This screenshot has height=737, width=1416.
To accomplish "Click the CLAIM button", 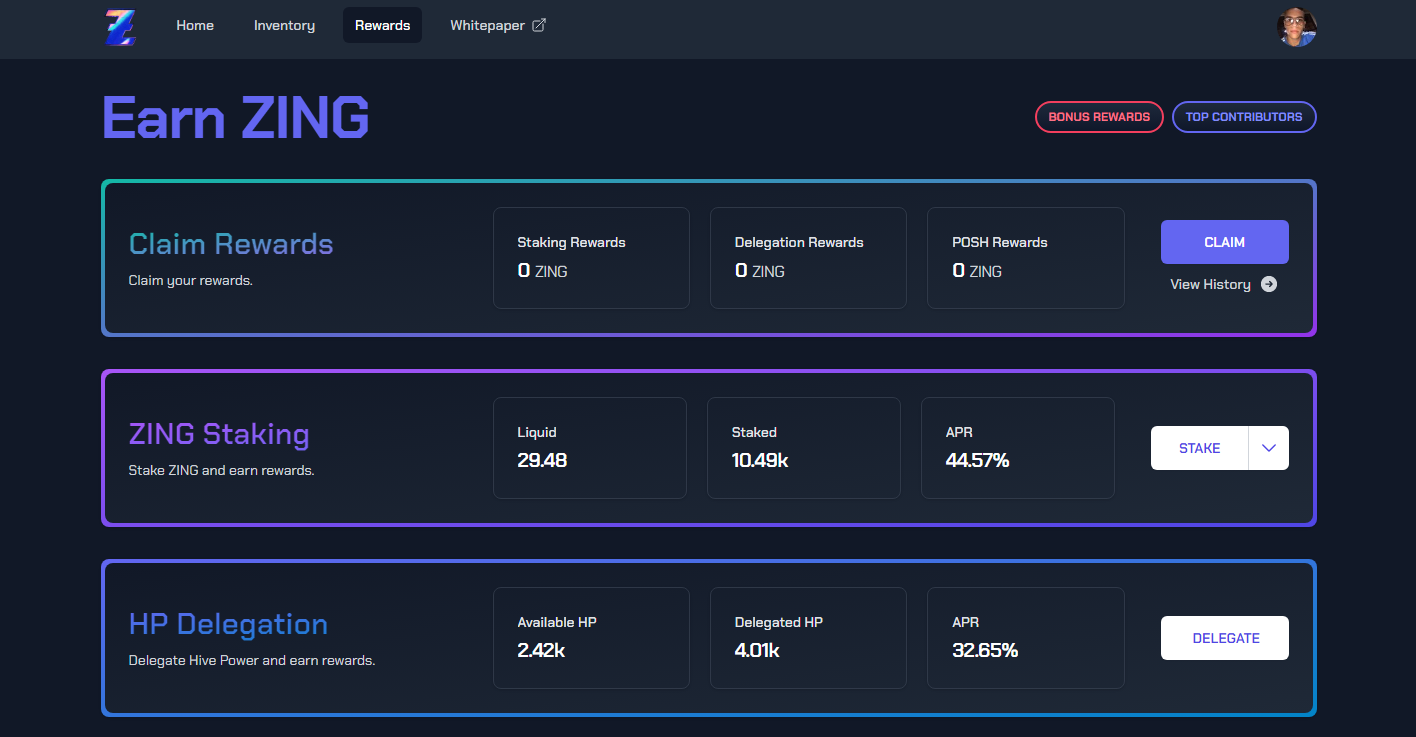I will click(1224, 242).
